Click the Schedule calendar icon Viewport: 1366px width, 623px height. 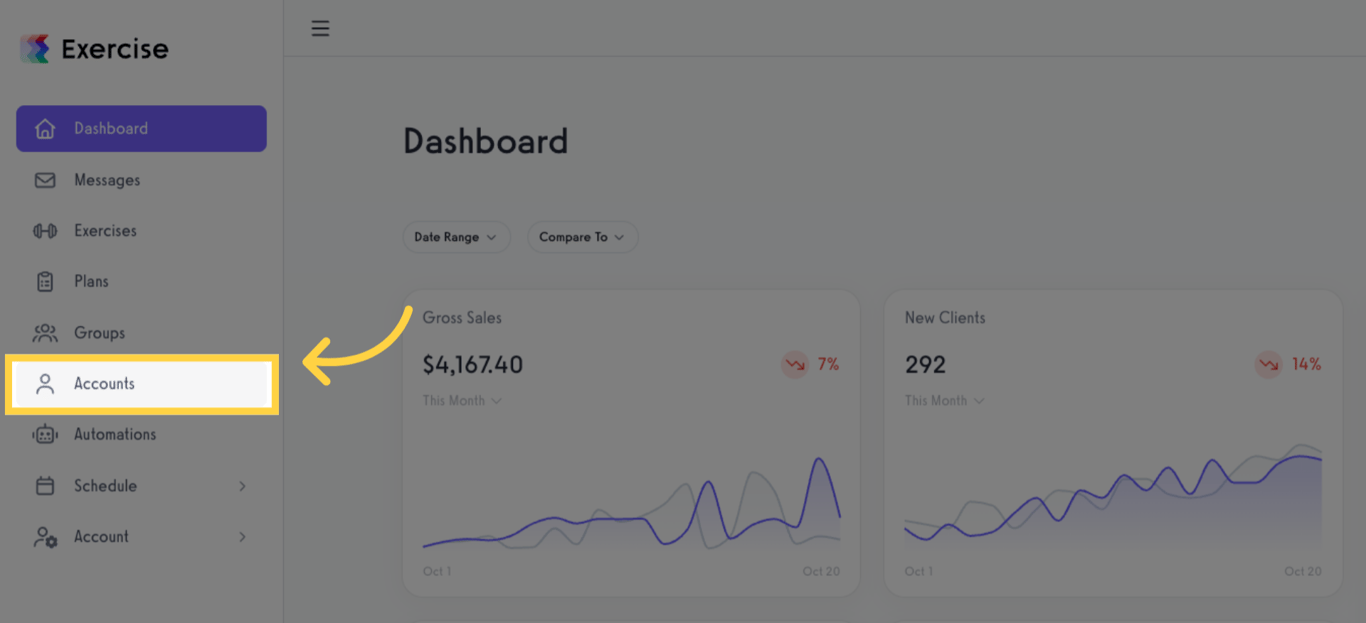(x=45, y=486)
